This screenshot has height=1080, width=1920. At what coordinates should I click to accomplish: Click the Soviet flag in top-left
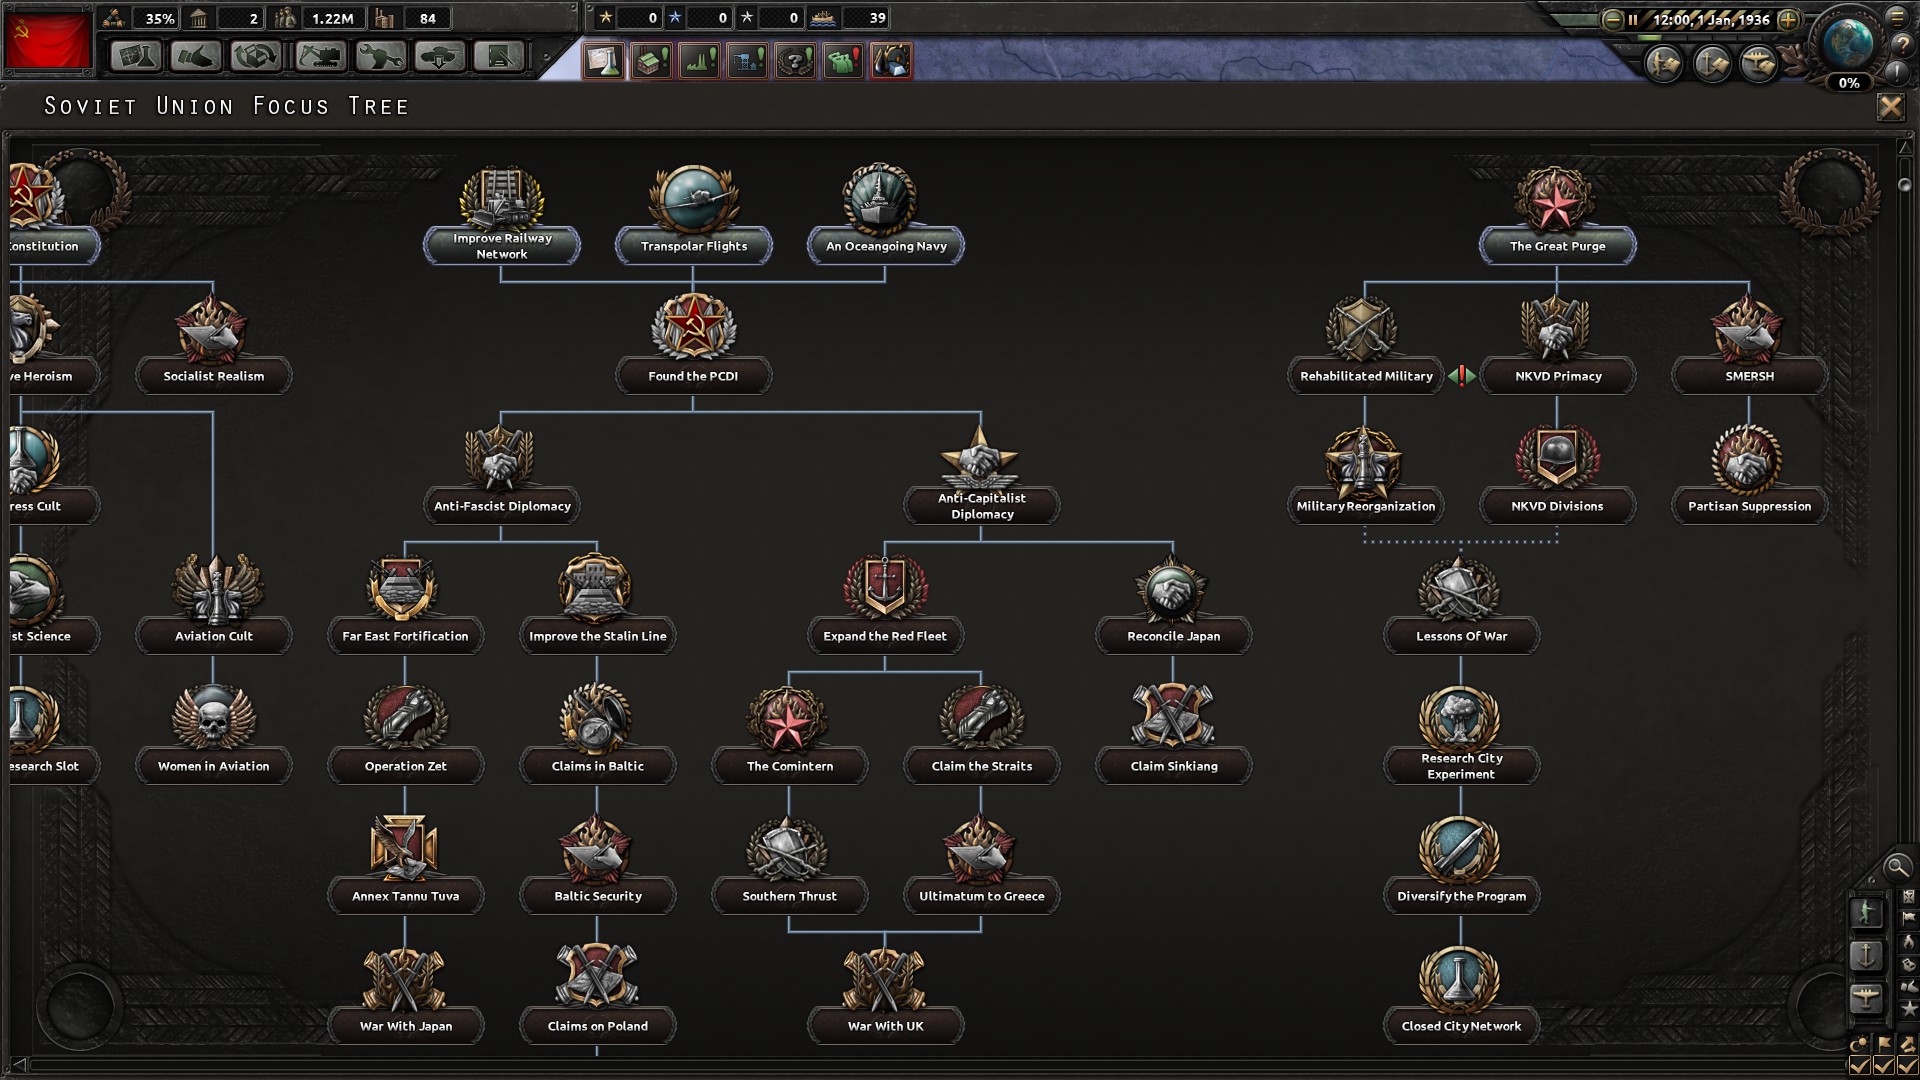[47, 40]
